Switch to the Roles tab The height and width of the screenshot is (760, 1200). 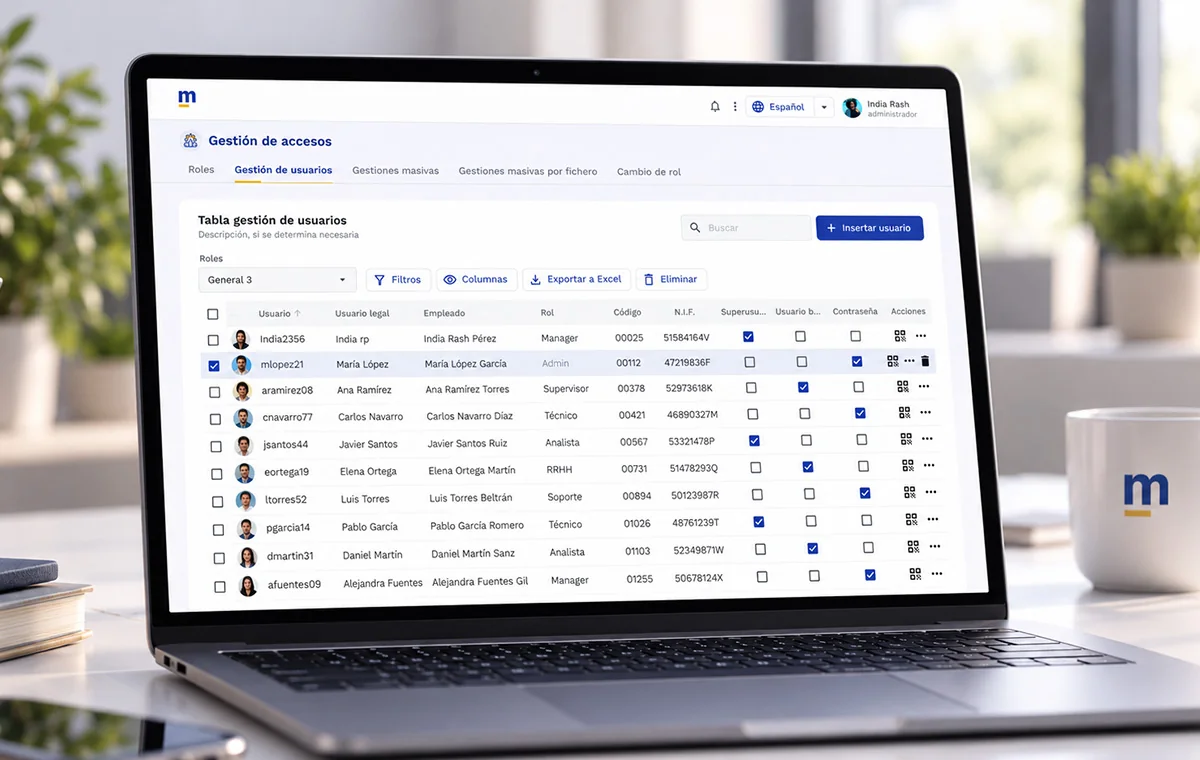click(201, 170)
